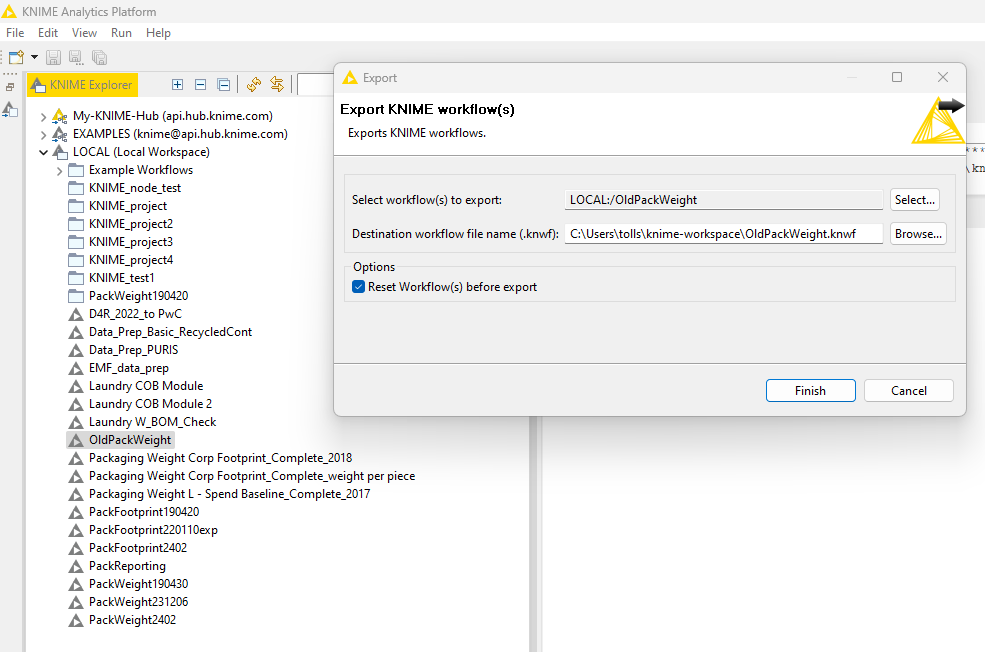Expand the Example Workflows folder

pyautogui.click(x=59, y=170)
